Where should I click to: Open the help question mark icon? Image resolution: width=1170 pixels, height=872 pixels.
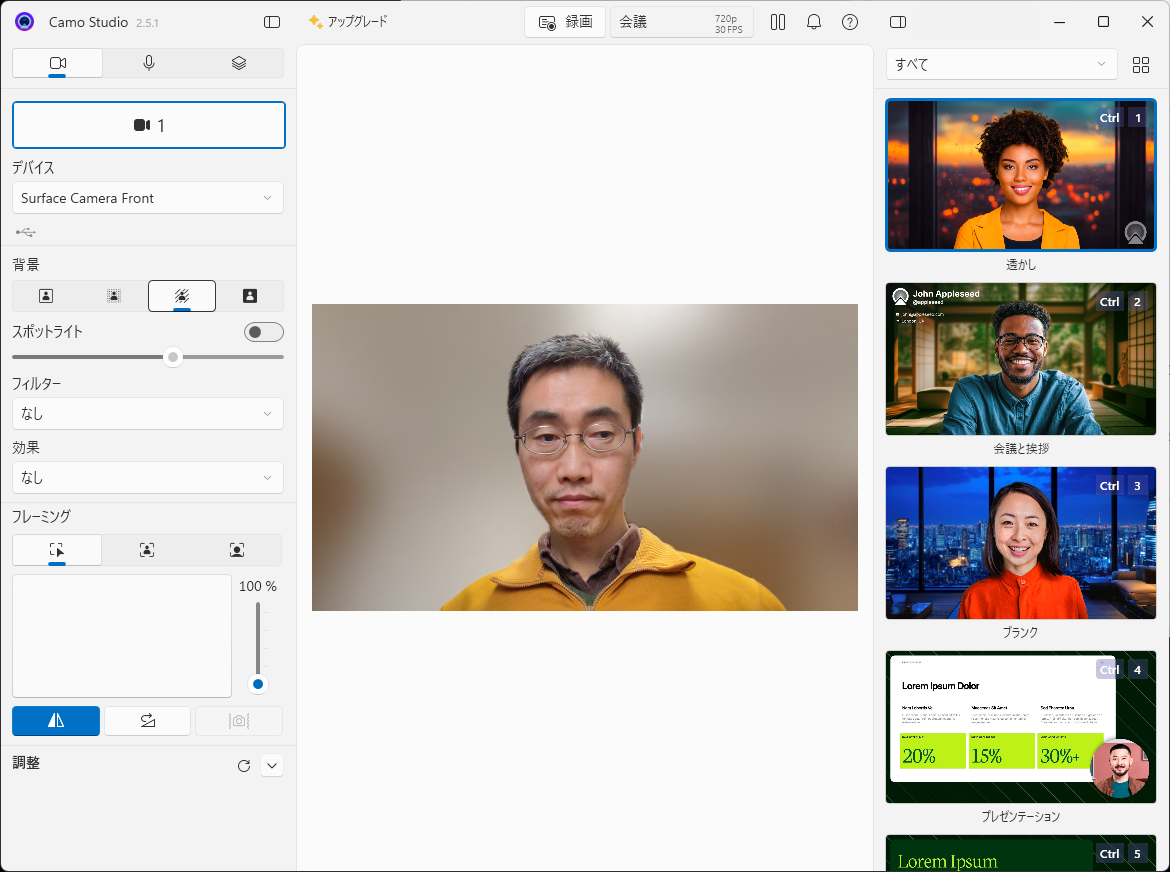tap(850, 22)
